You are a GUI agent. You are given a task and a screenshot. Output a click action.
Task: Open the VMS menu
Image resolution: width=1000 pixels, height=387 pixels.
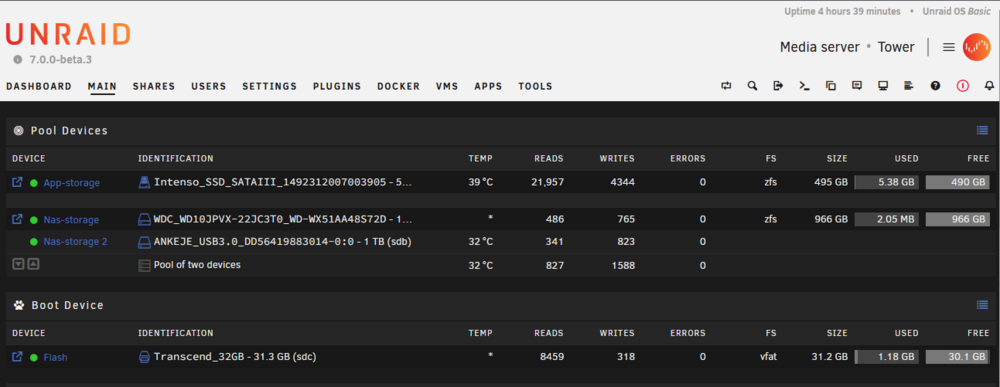[447, 86]
